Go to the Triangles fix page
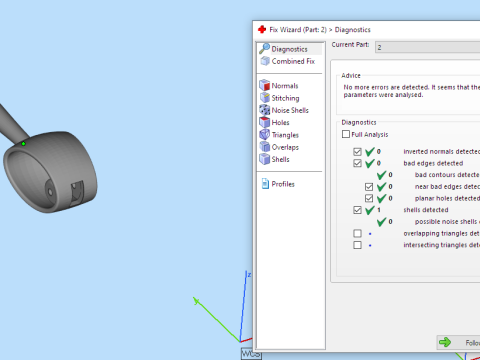Viewport: 480px width, 360px height. [285, 135]
